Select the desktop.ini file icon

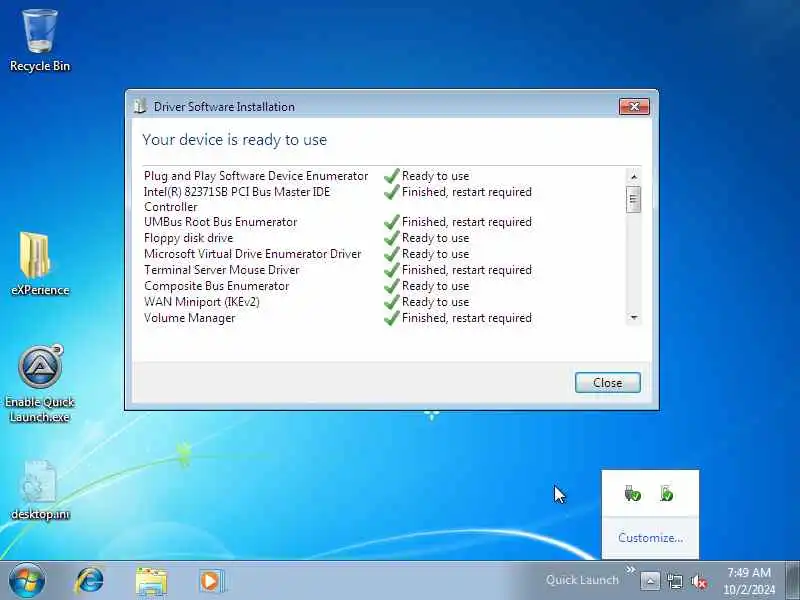point(39,491)
